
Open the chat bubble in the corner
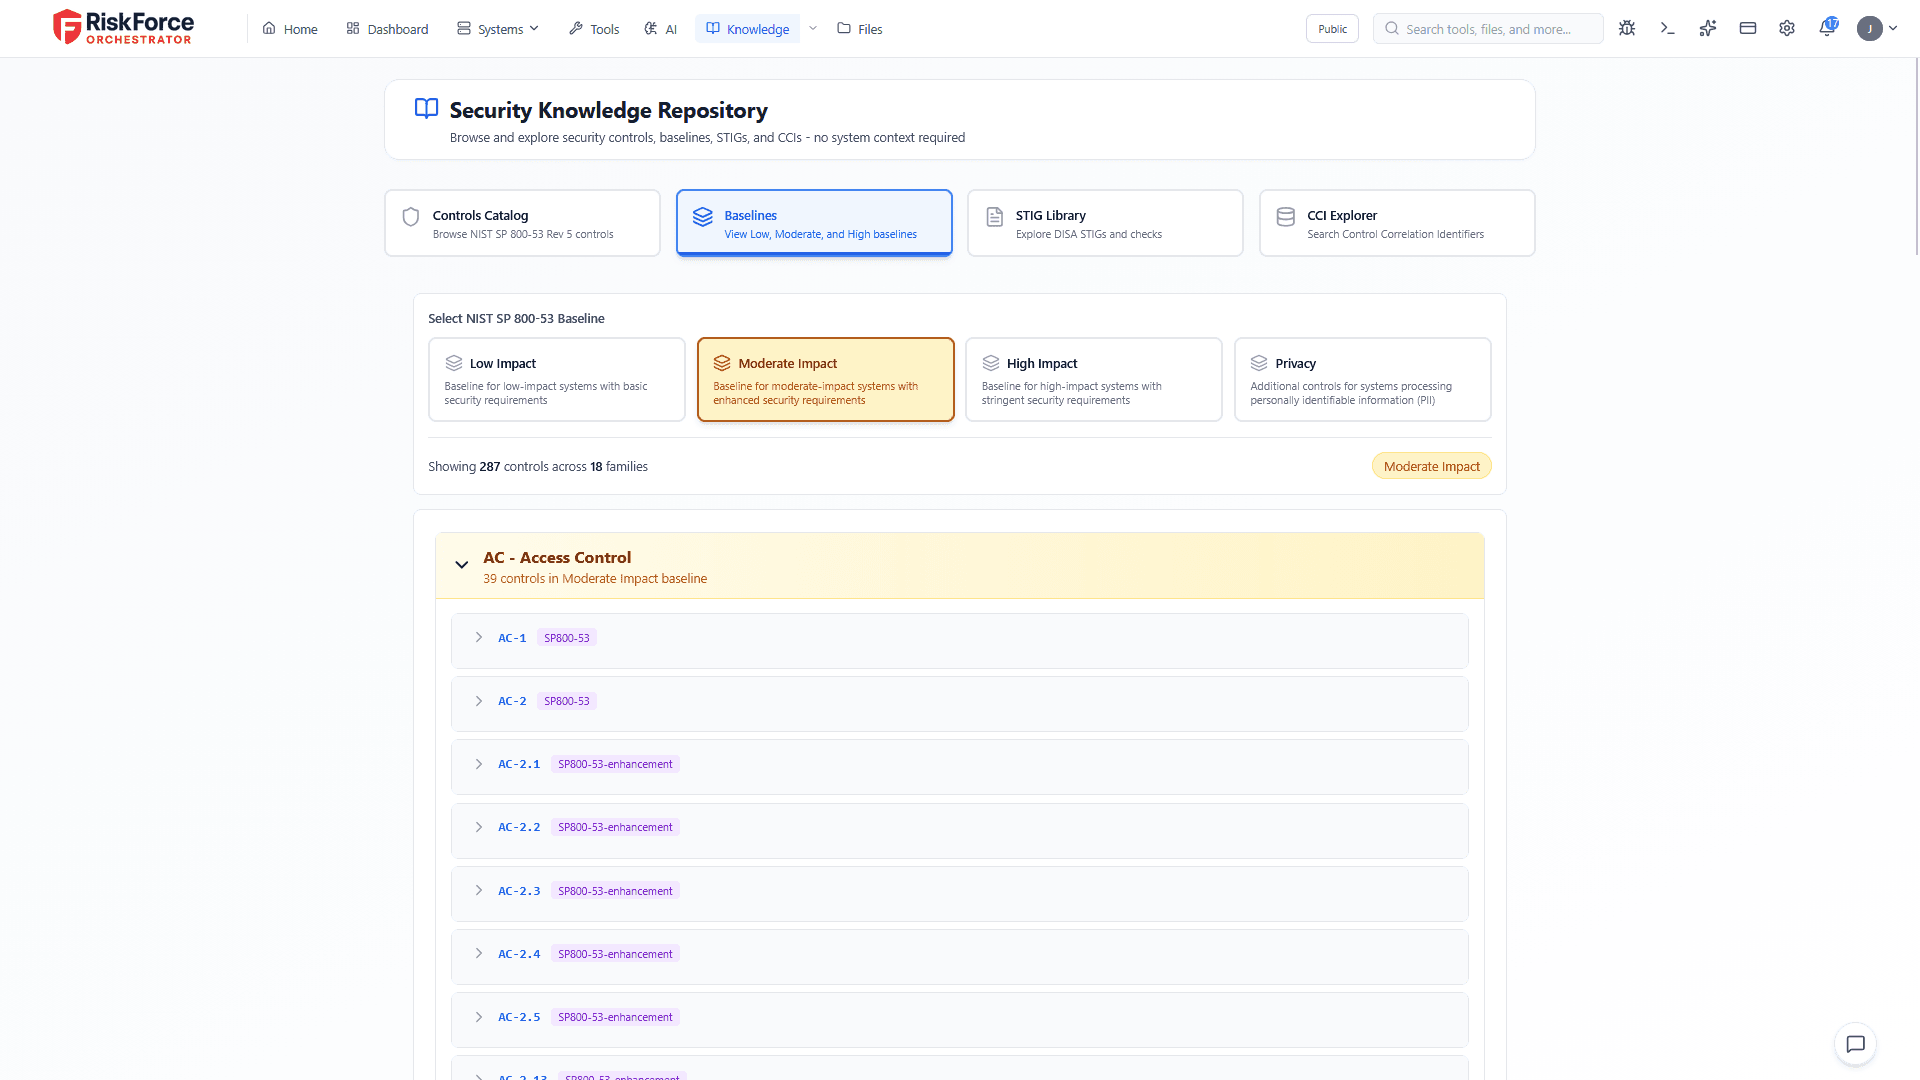tap(1855, 1044)
